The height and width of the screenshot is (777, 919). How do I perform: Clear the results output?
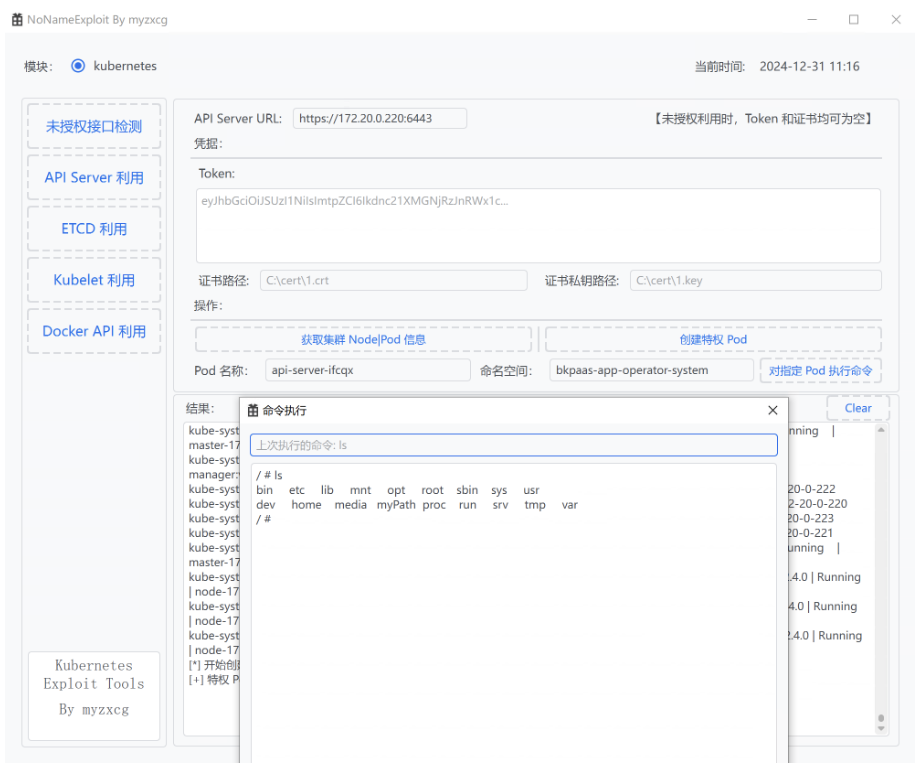pyautogui.click(x=858, y=408)
